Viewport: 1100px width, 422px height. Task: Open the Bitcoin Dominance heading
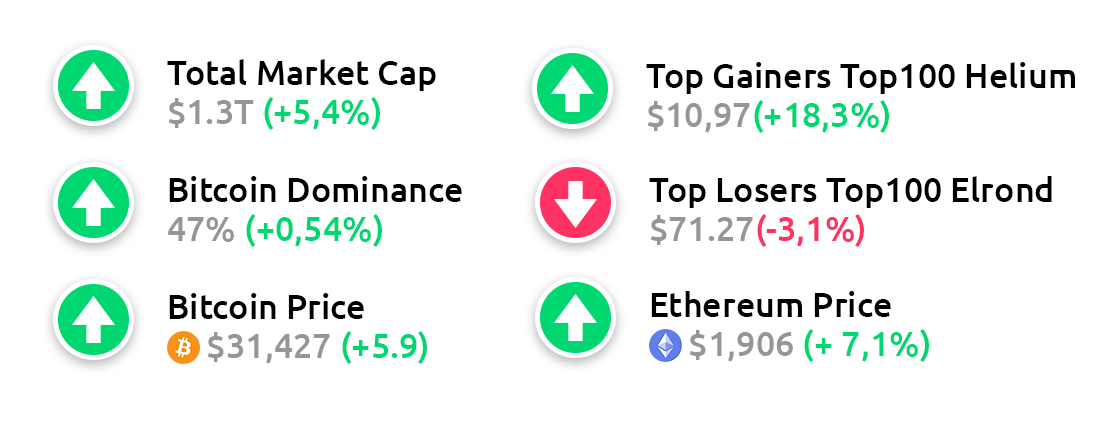point(315,191)
